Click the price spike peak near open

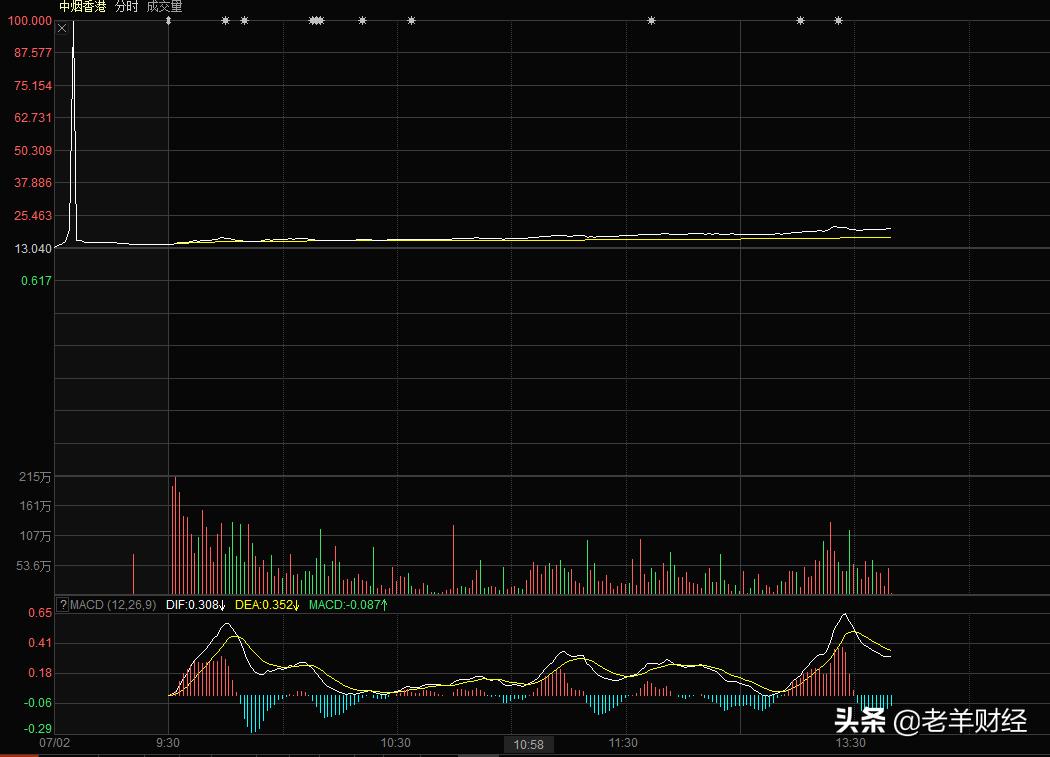tap(73, 24)
